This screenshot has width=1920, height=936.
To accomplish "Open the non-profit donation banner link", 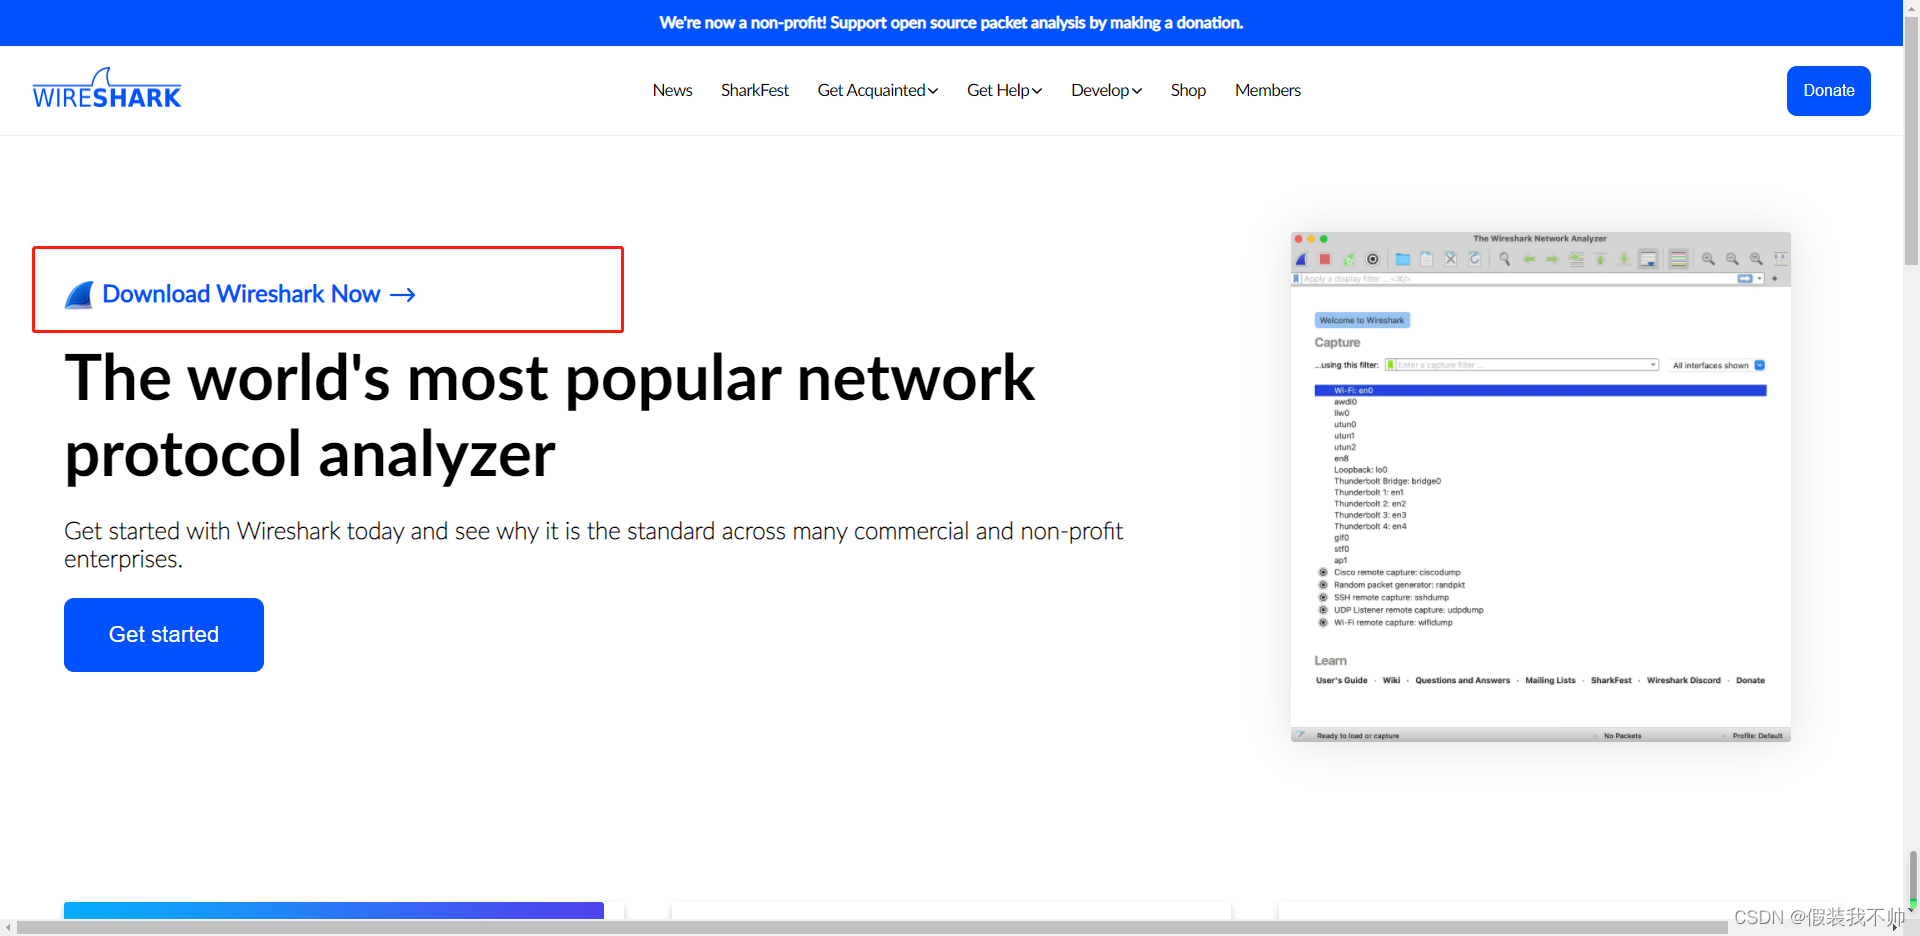I will pyautogui.click(x=951, y=22).
